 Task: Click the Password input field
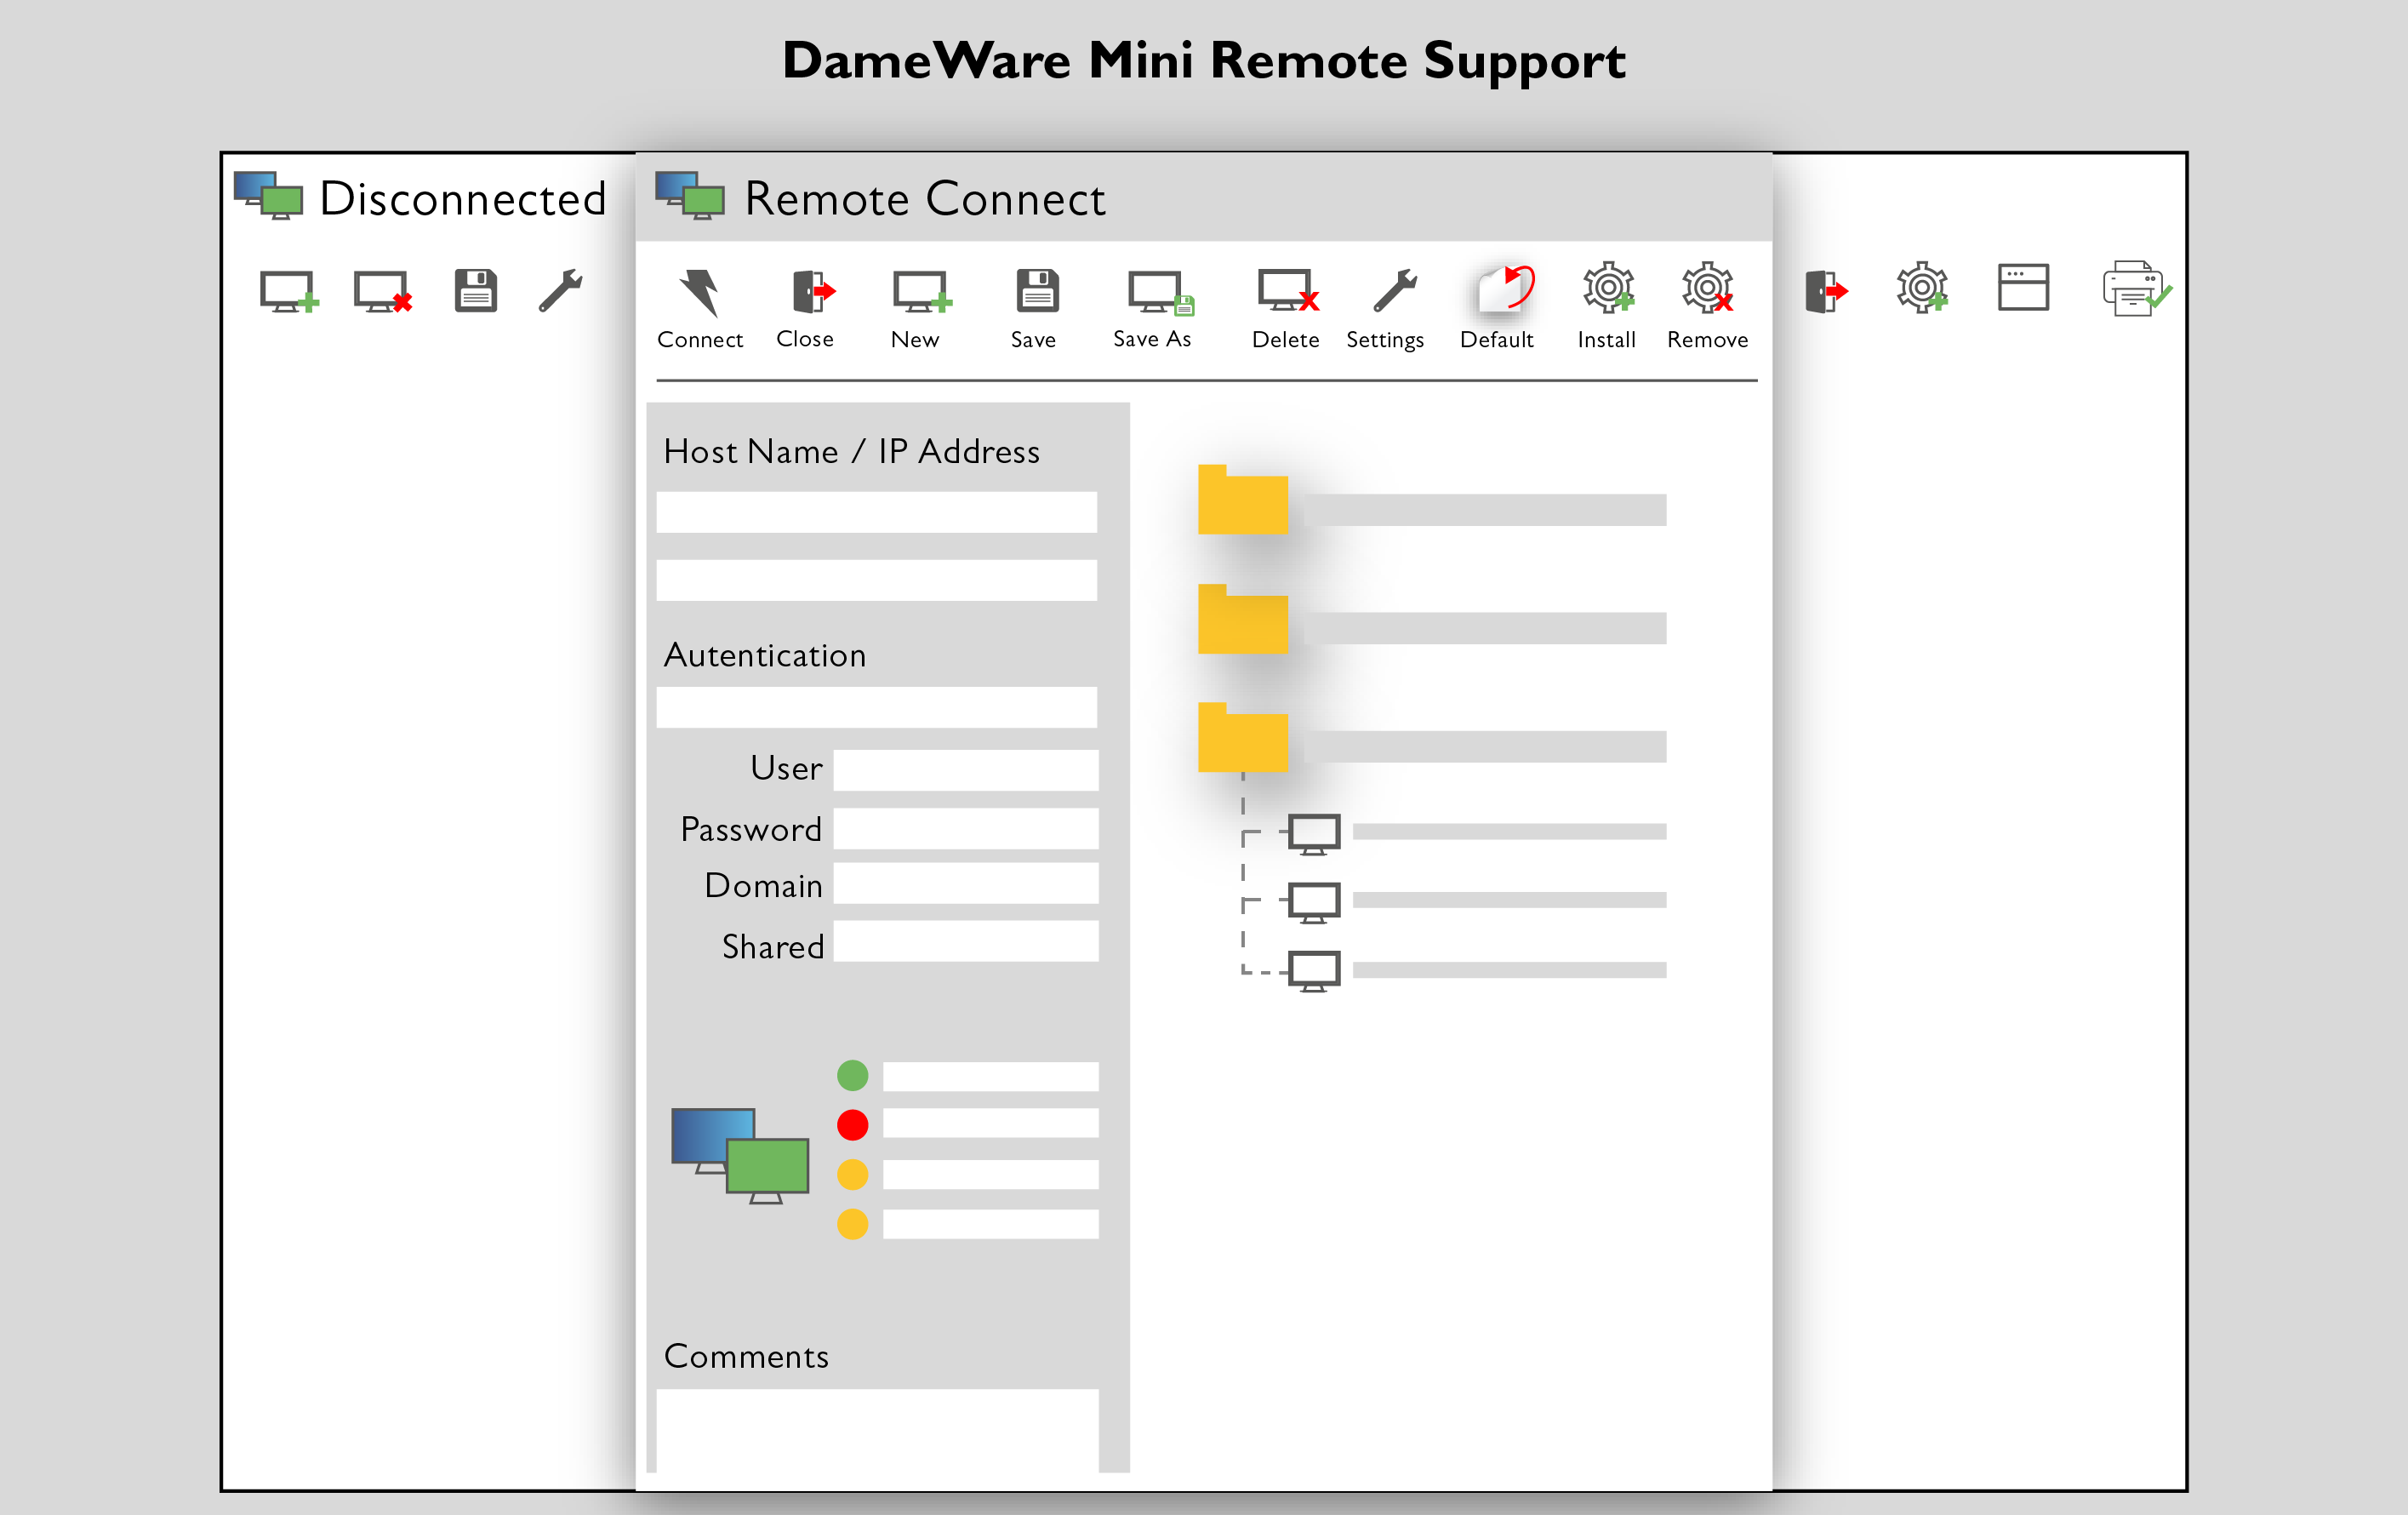click(x=966, y=829)
